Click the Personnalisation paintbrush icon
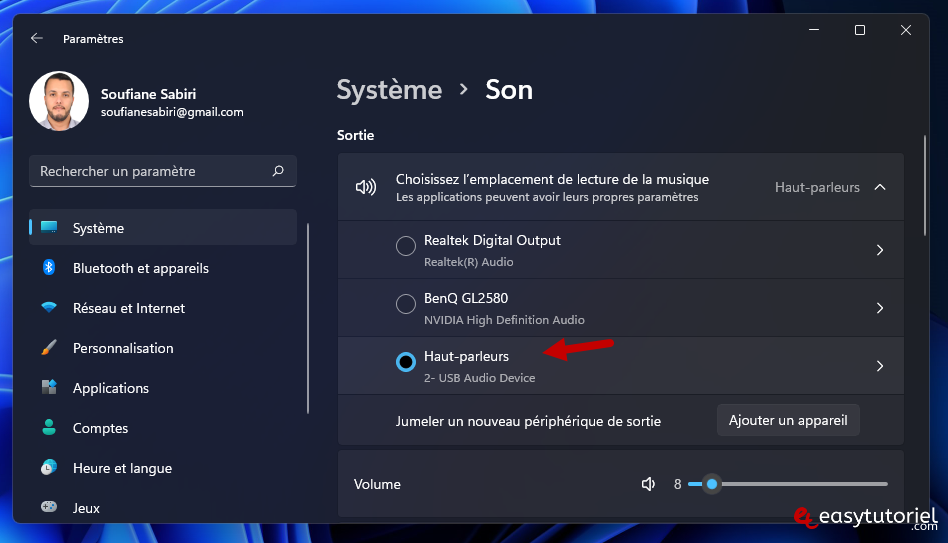 [49, 348]
